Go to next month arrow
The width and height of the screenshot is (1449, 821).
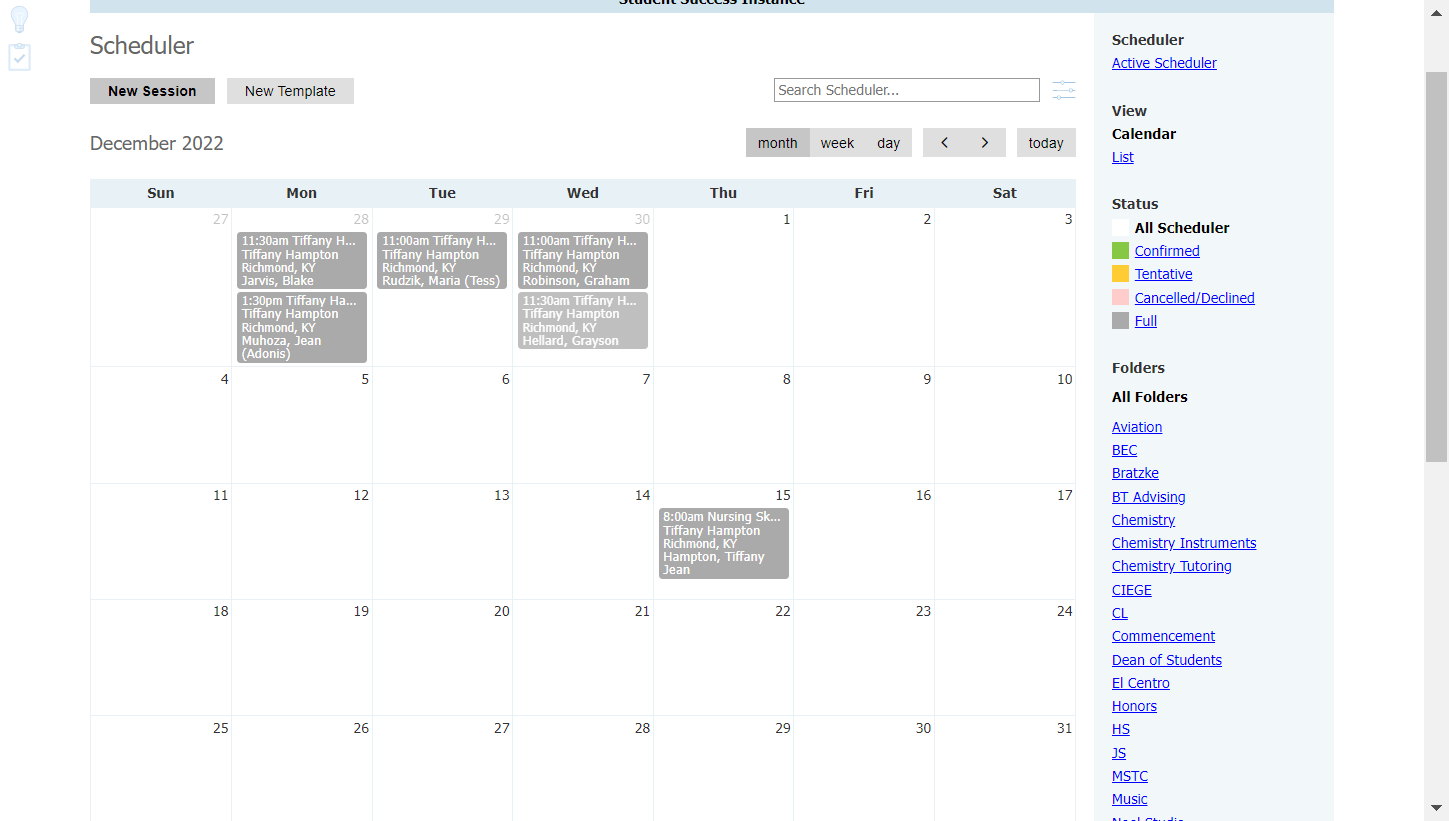point(985,143)
